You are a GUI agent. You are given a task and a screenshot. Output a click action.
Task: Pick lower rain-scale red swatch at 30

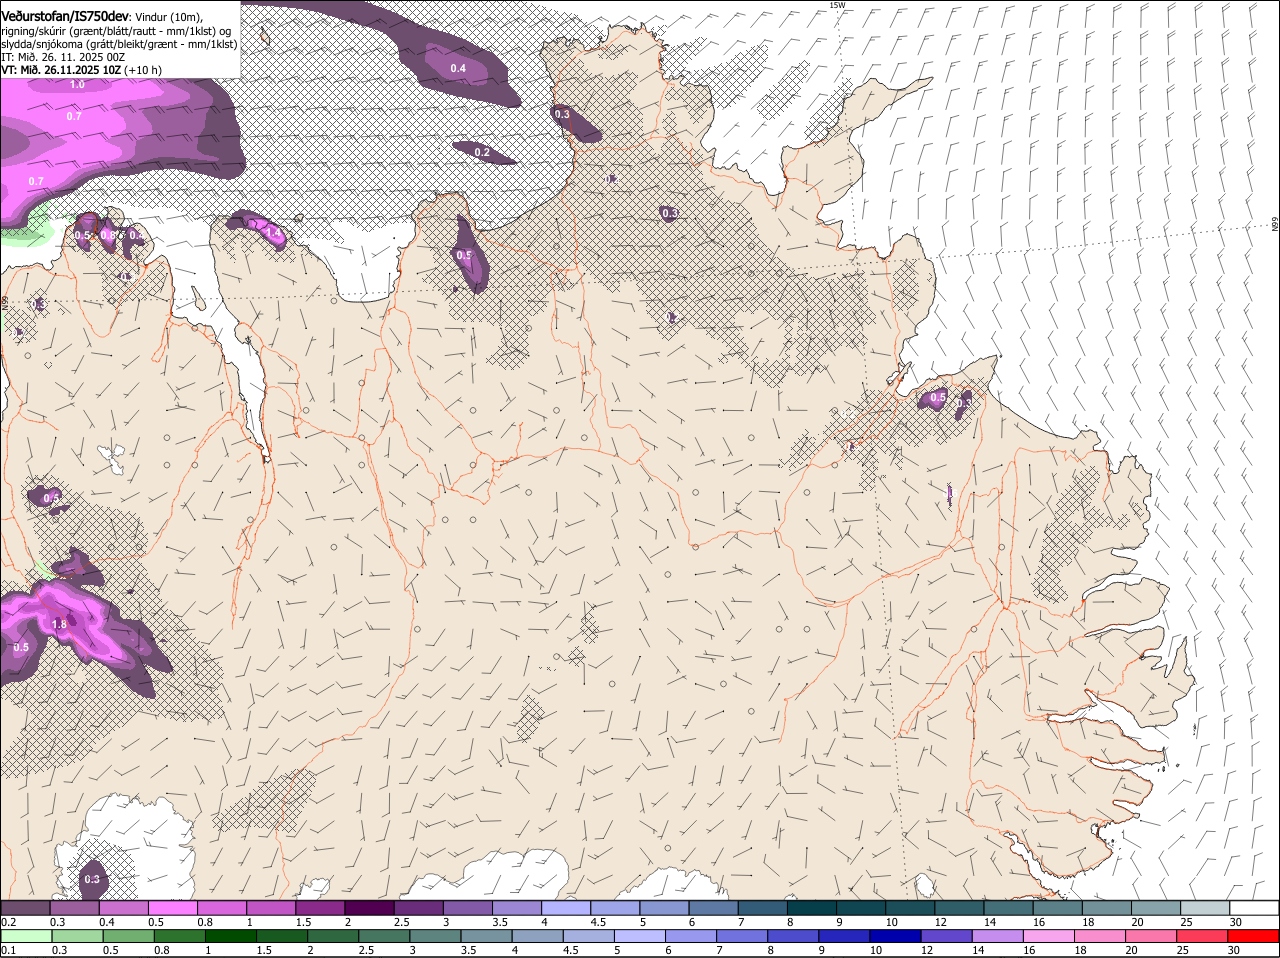pyautogui.click(x=1253, y=936)
